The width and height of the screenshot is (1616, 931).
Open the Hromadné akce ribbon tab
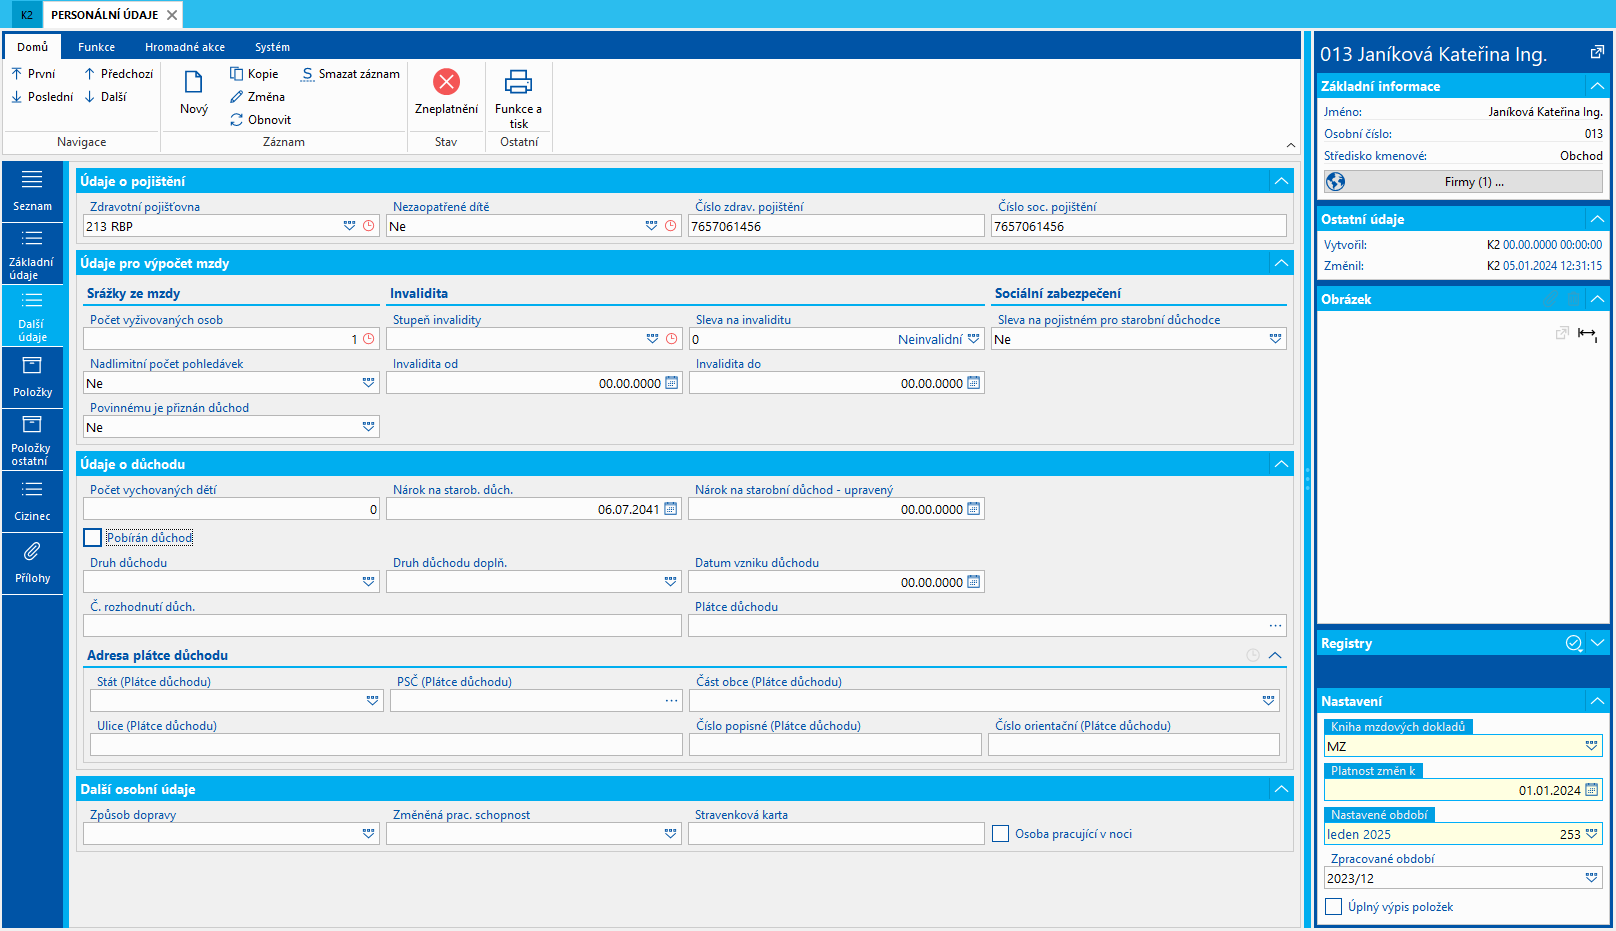point(185,47)
